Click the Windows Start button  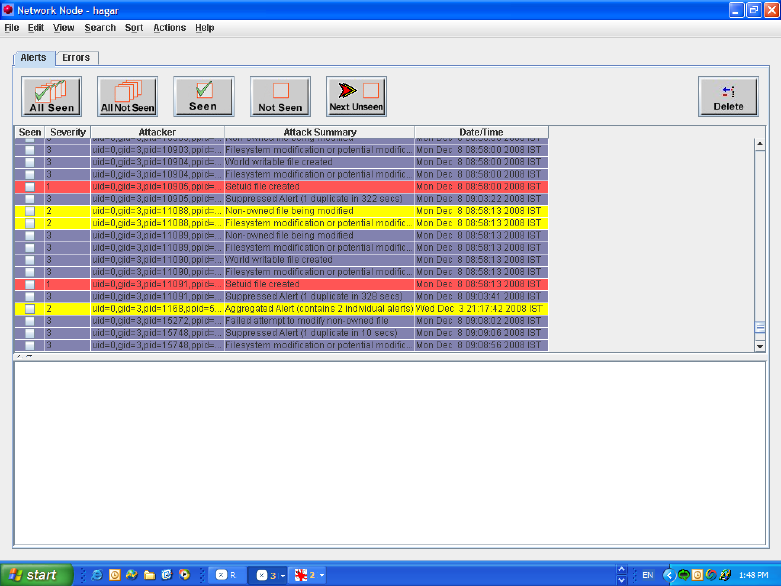click(36, 575)
